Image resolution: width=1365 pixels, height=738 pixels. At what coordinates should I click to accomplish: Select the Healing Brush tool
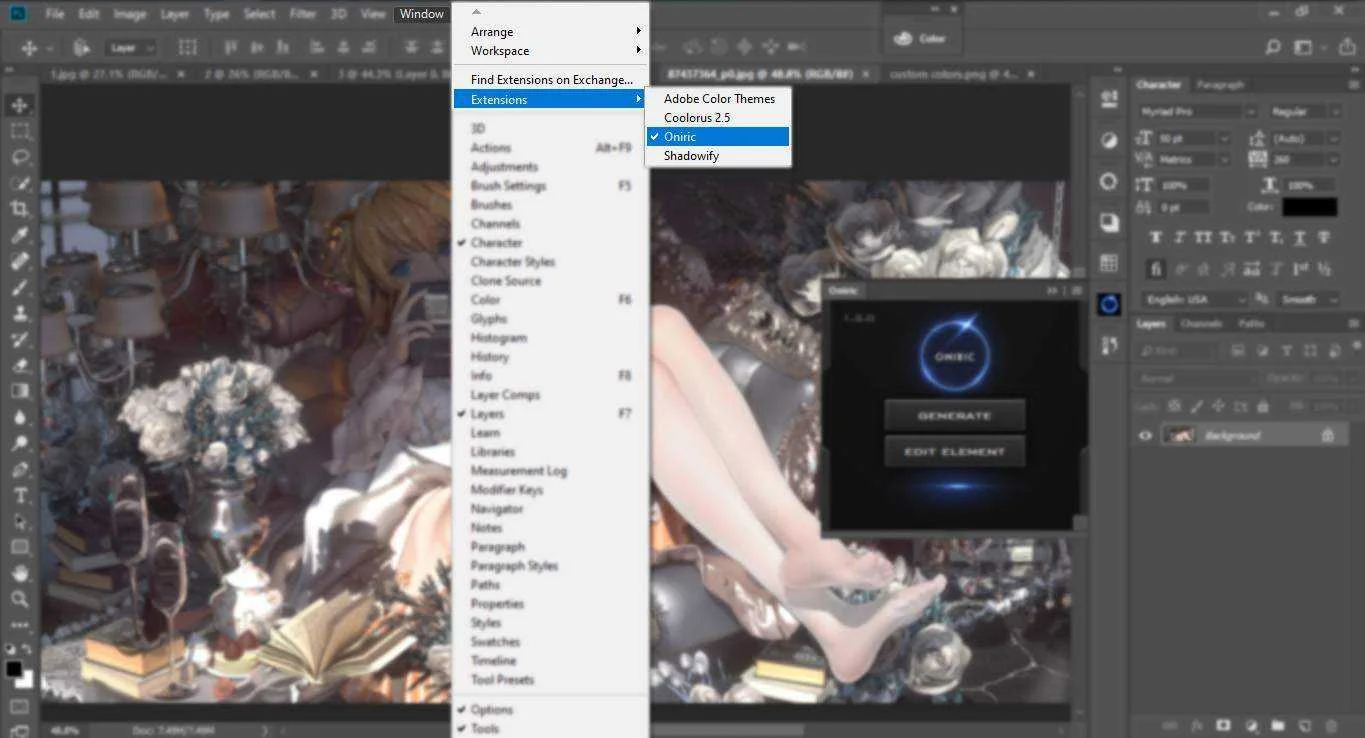click(19, 261)
